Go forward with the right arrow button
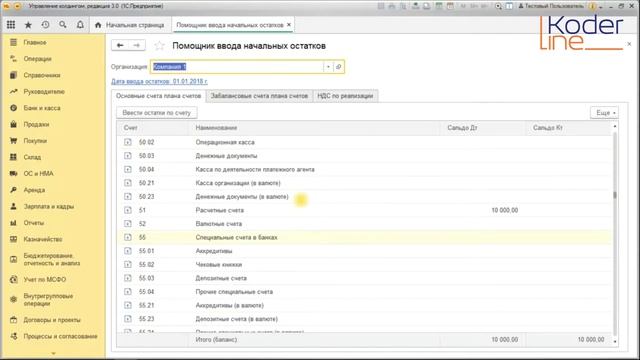This screenshot has width=640, height=360. [137, 45]
